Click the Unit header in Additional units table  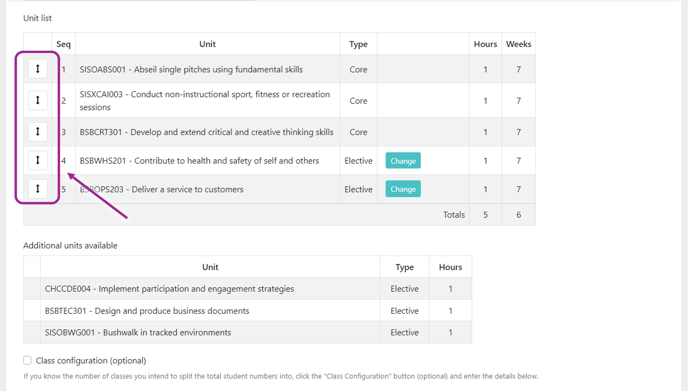210,267
